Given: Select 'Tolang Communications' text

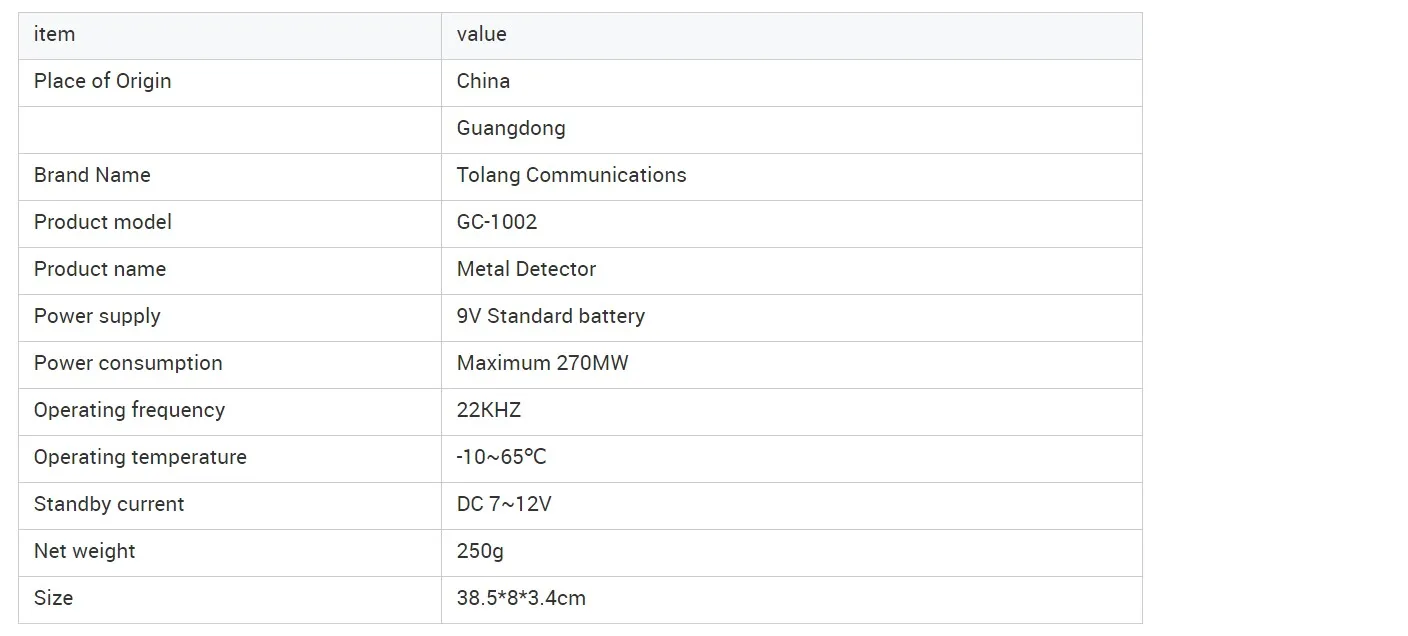Looking at the screenshot, I should tap(571, 176).
